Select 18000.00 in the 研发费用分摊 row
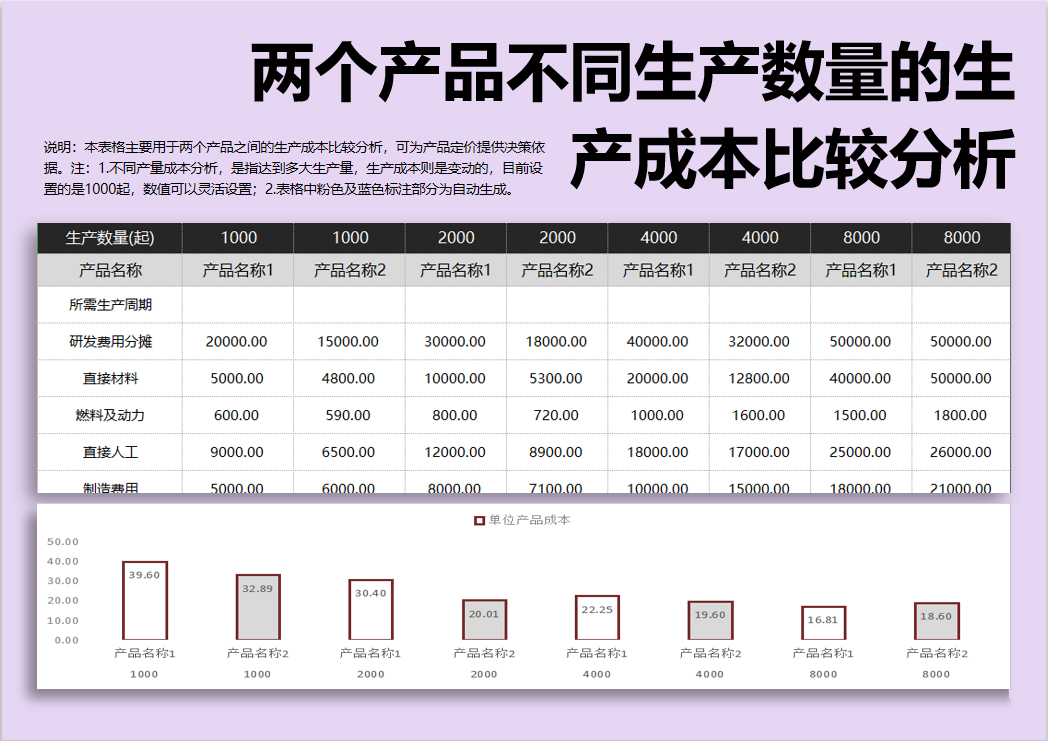This screenshot has height=741, width=1048. pyautogui.click(x=556, y=341)
